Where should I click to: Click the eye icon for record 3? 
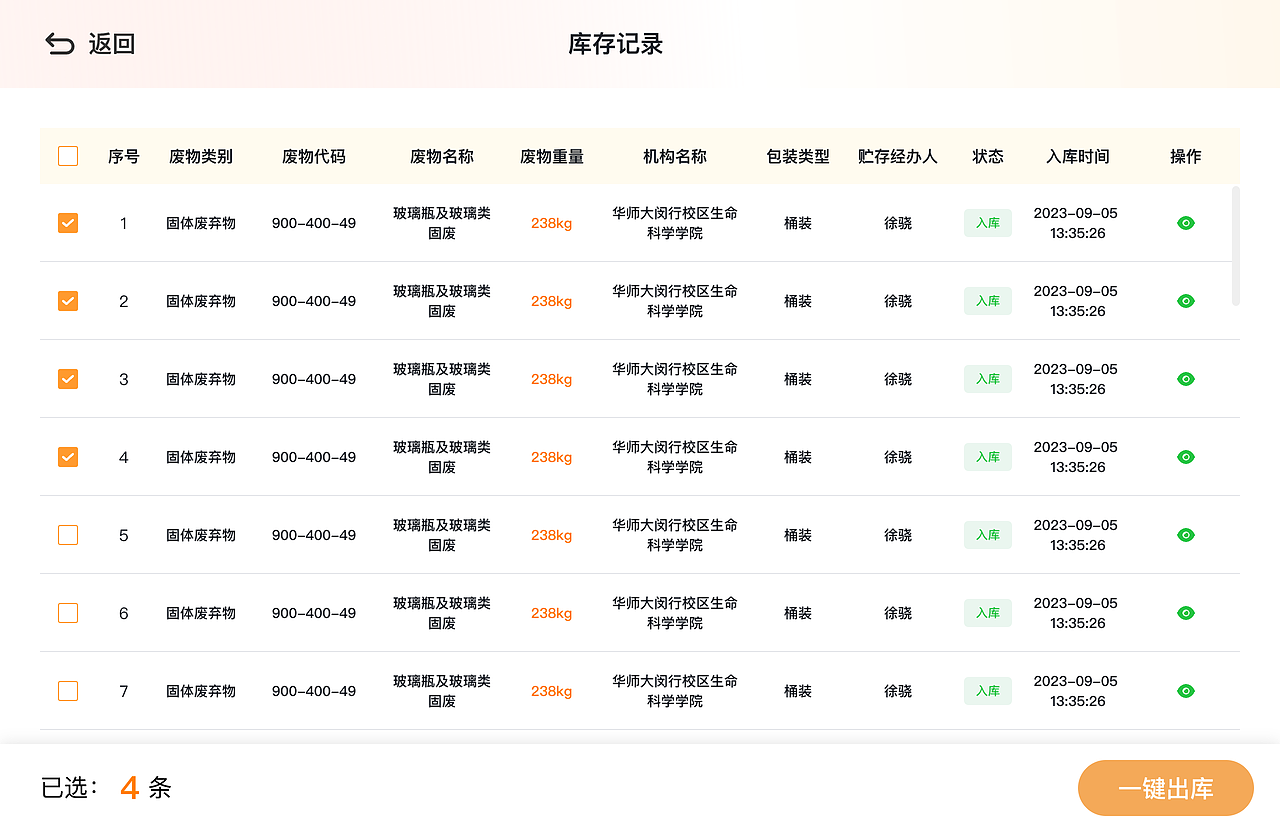click(1185, 379)
